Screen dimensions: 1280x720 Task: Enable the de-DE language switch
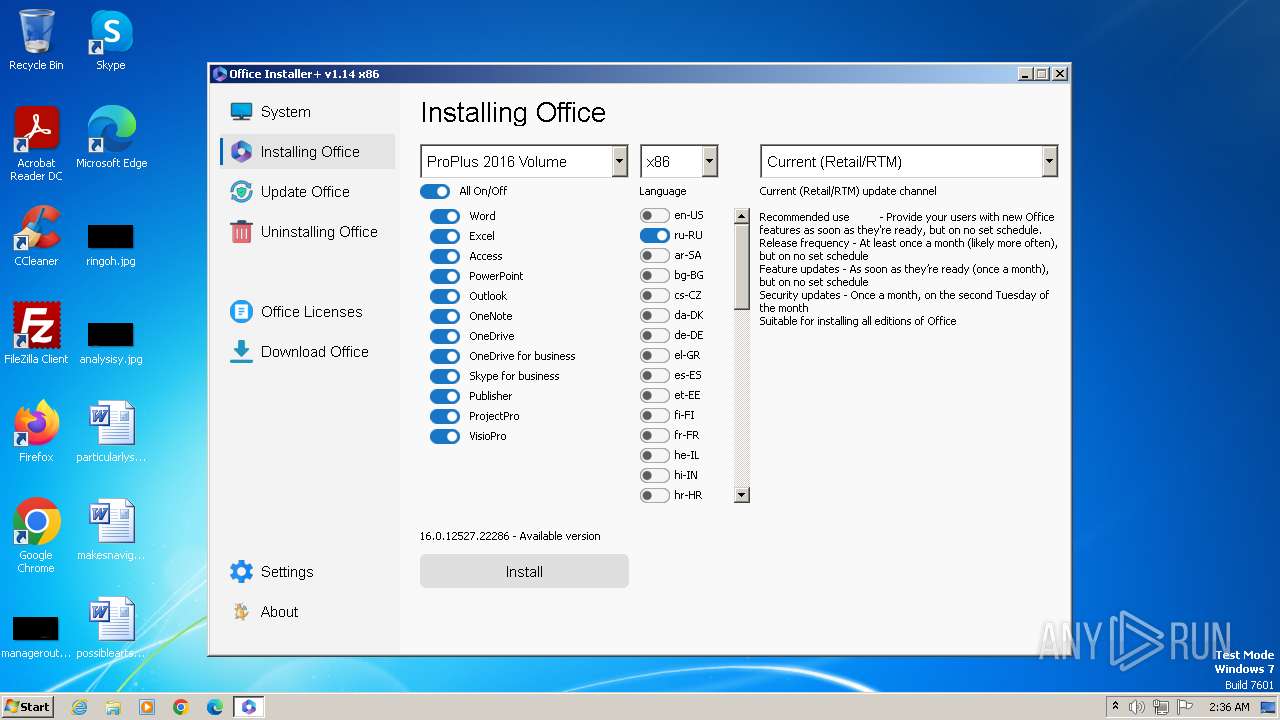[655, 335]
